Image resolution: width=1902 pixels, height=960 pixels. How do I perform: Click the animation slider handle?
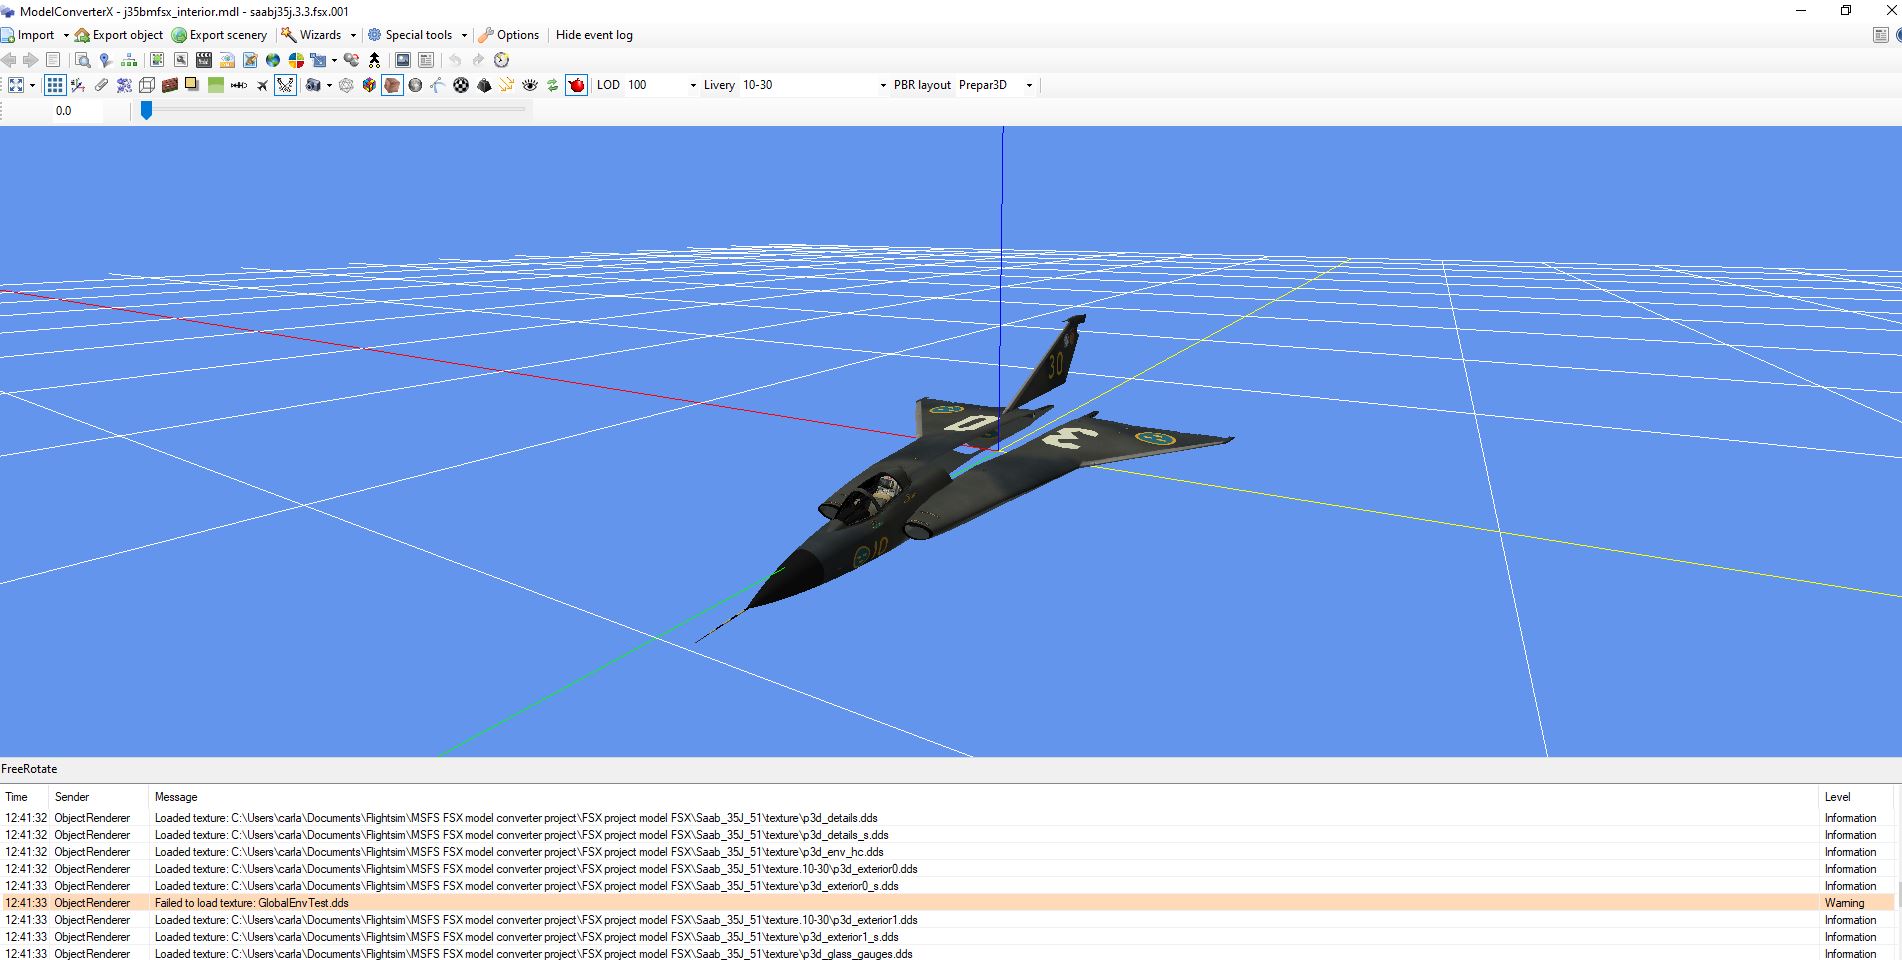(146, 110)
